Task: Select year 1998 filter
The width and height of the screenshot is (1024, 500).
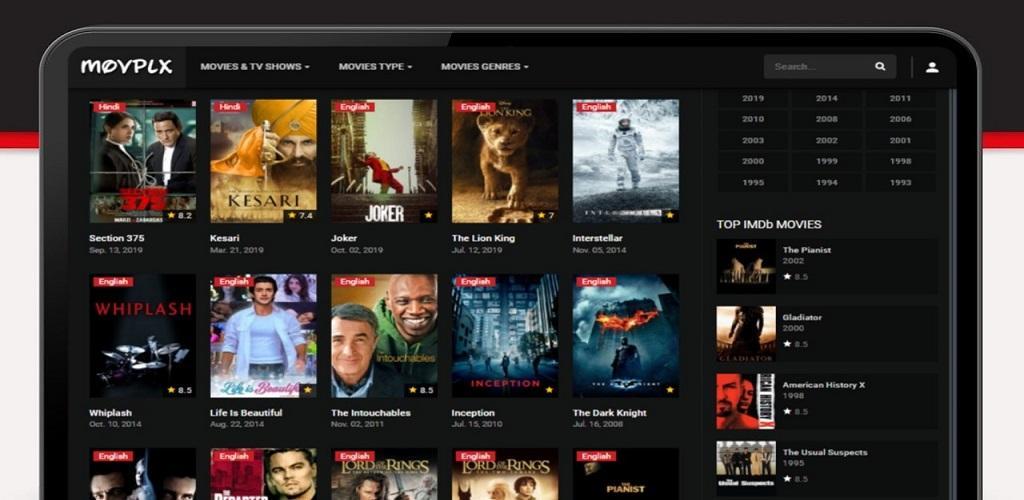Action: (901, 161)
